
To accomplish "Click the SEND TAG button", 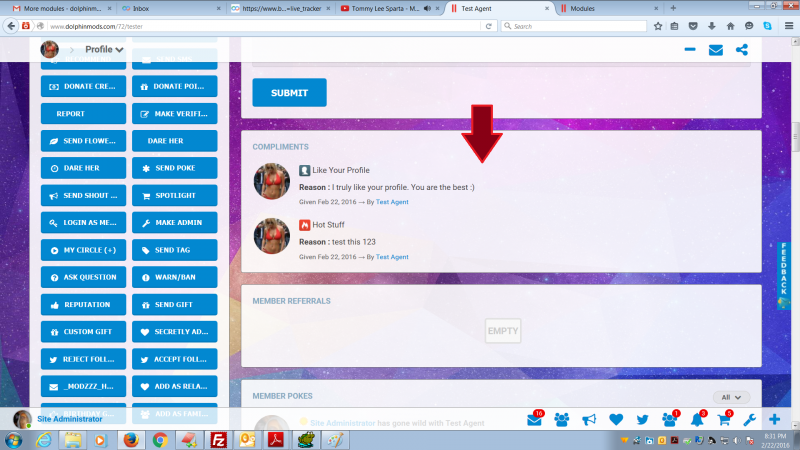I will pyautogui.click(x=174, y=250).
